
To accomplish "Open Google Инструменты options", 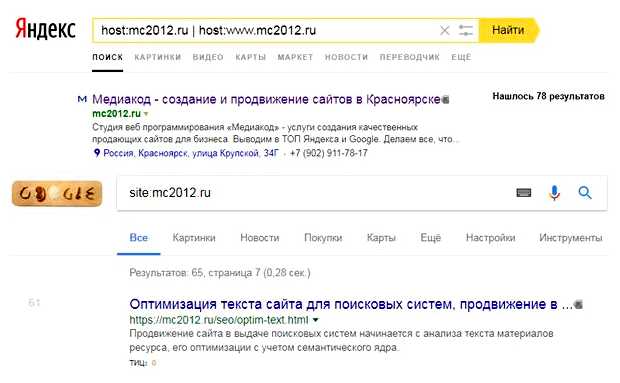I will 571,238.
